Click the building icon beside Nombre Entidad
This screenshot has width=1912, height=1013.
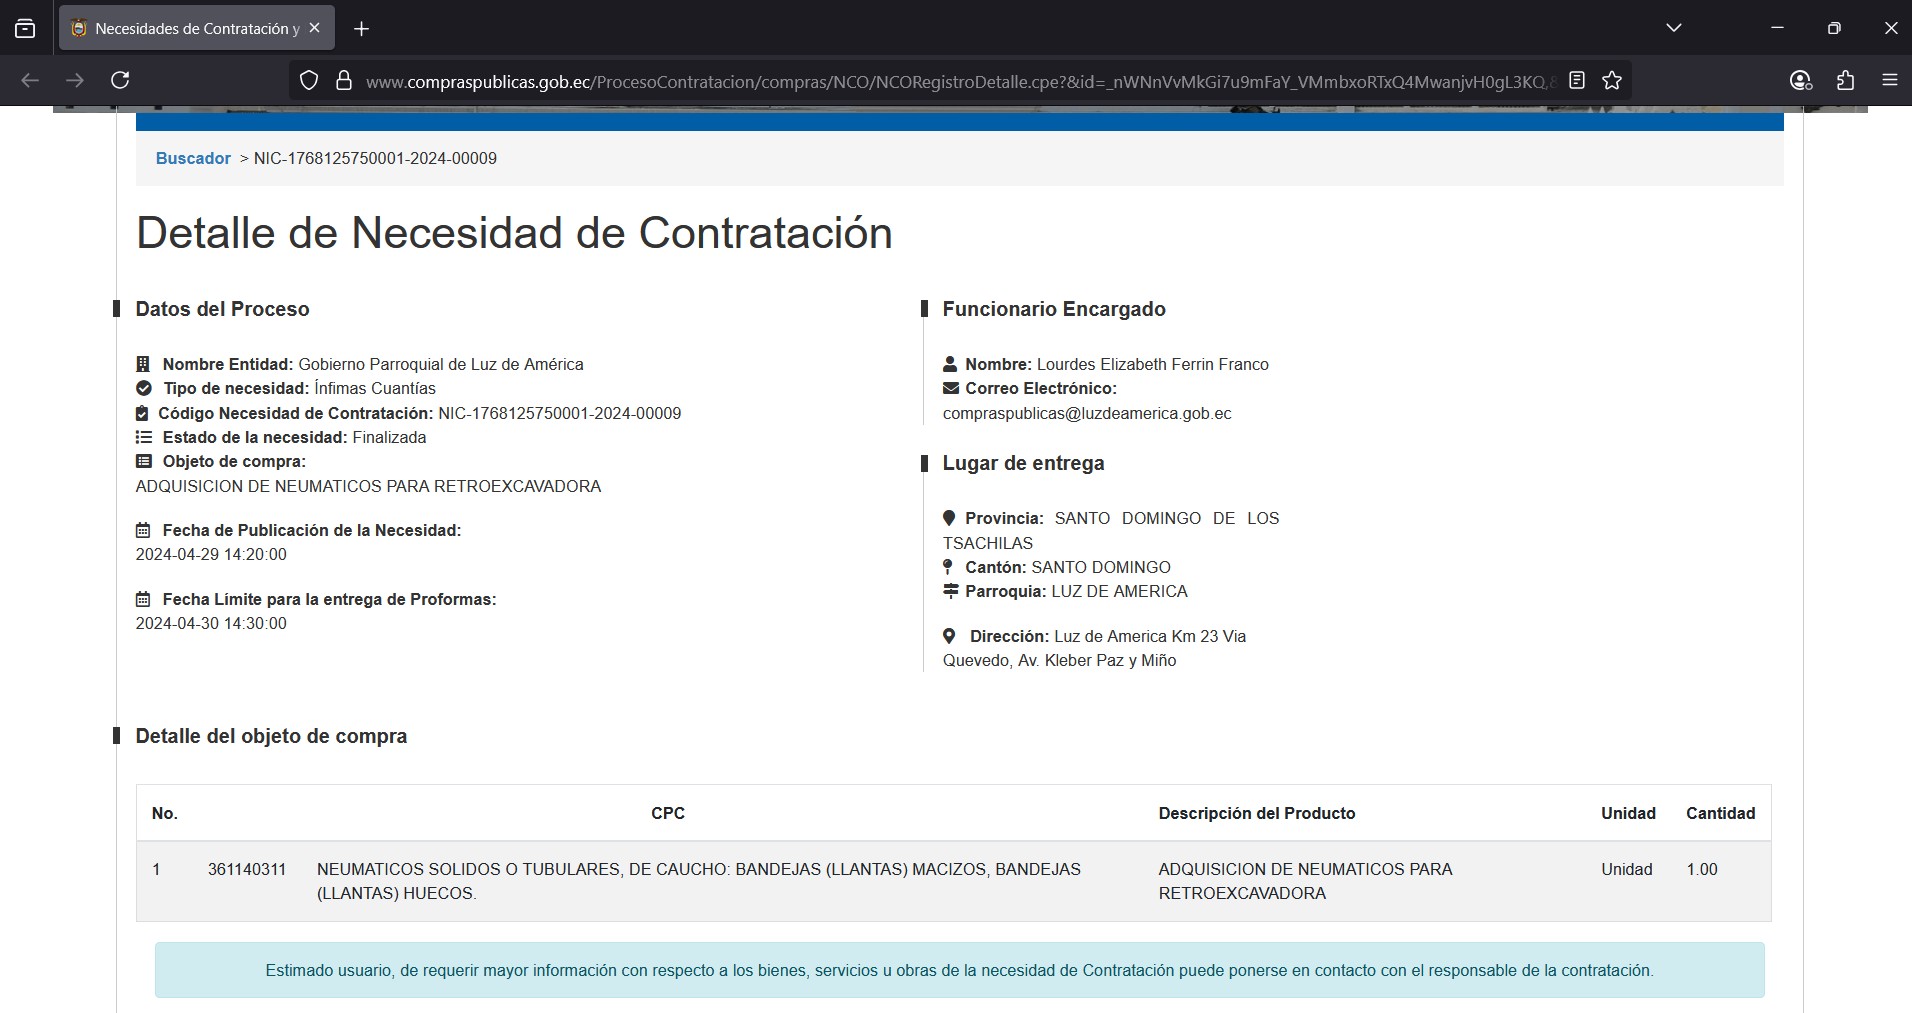pos(143,364)
